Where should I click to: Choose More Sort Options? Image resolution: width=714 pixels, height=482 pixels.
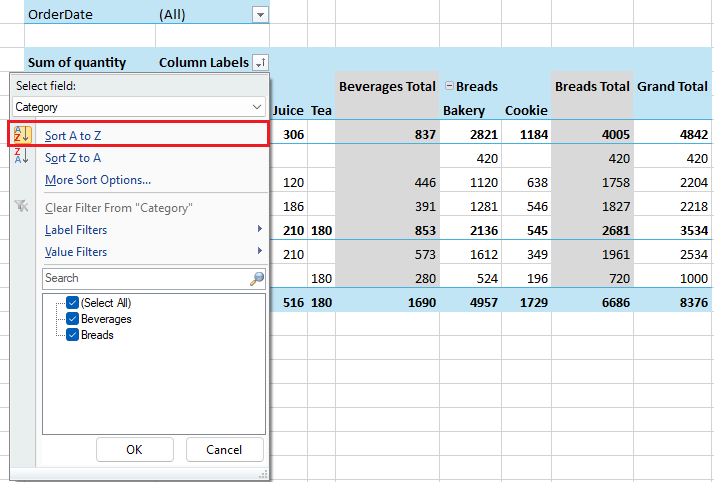[x=98, y=180]
